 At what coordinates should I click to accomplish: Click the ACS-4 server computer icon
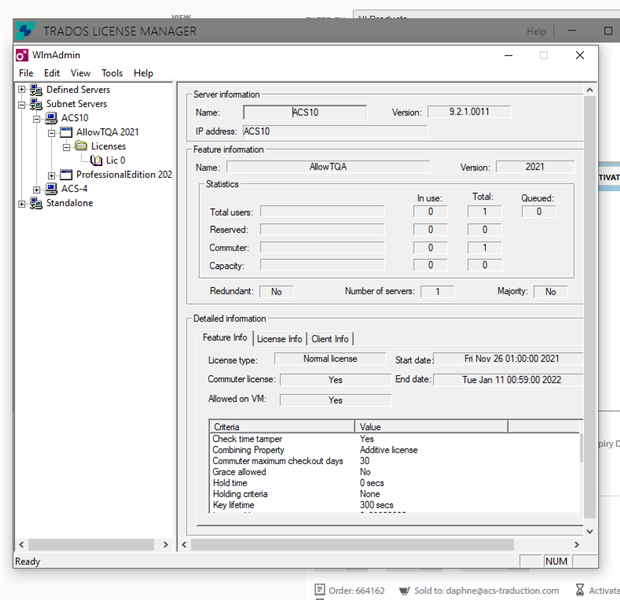(51, 189)
